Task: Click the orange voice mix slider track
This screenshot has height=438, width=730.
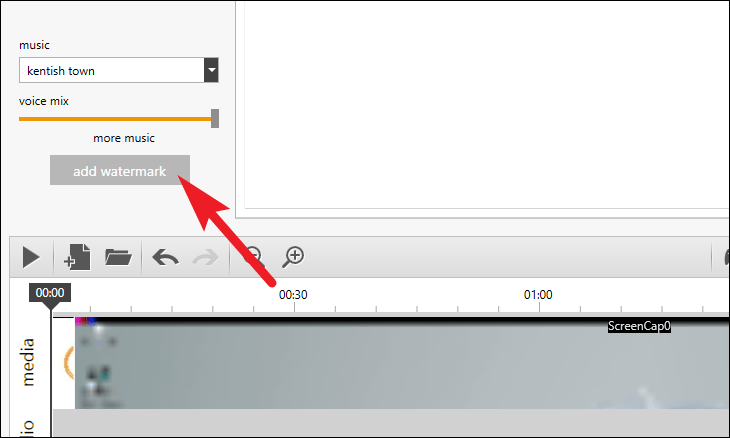Action: 115,119
